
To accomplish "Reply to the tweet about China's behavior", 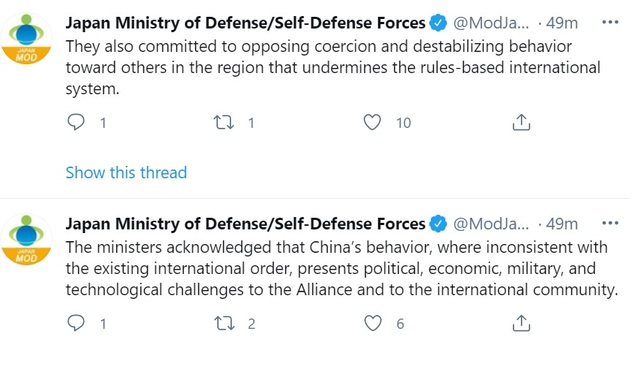I will pyautogui.click(x=76, y=323).
